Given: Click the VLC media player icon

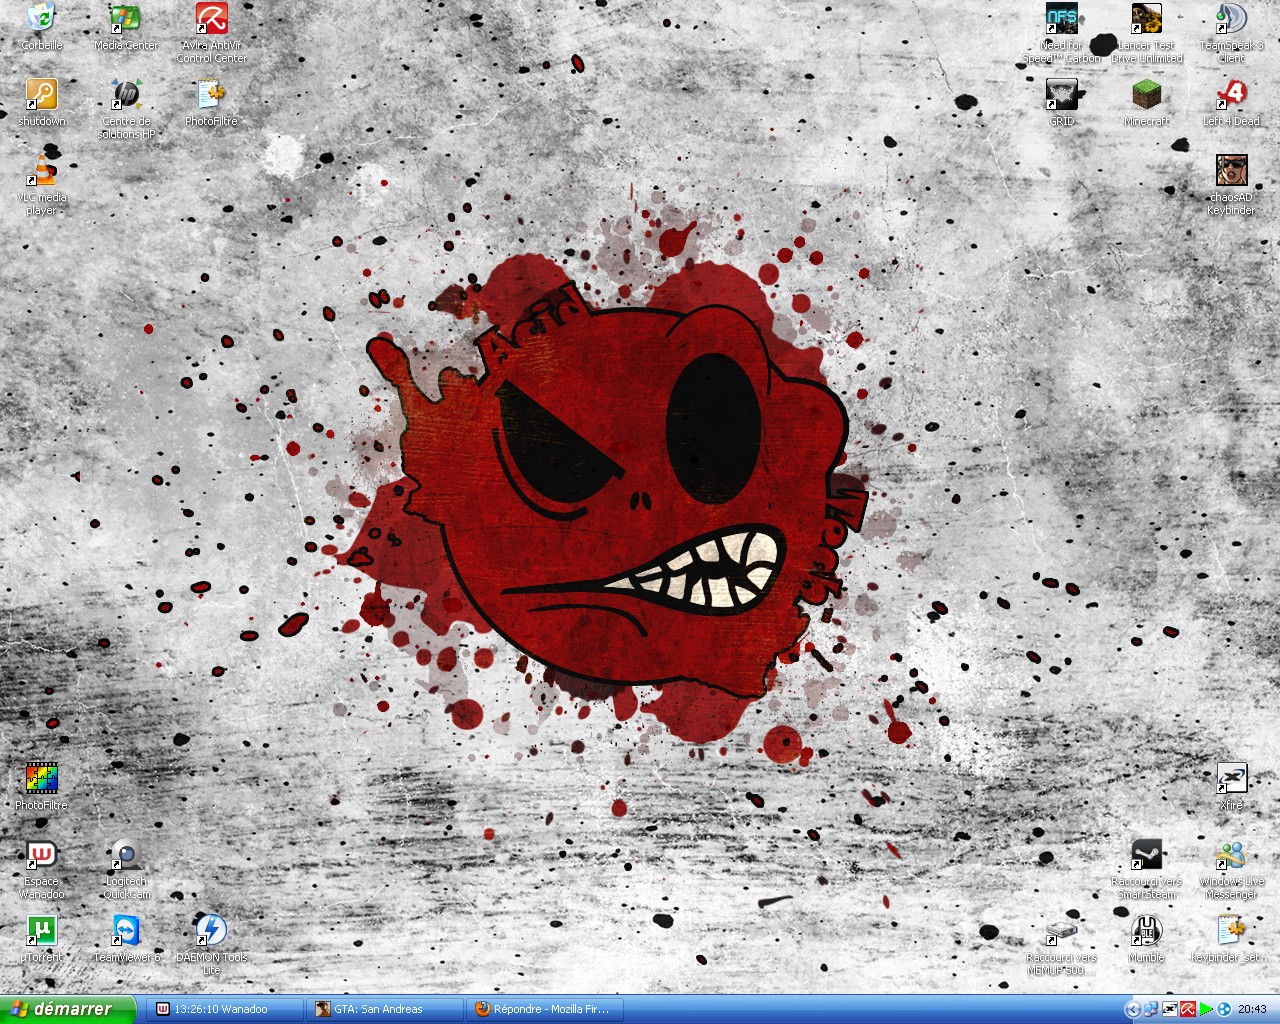Looking at the screenshot, I should pos(41,171).
